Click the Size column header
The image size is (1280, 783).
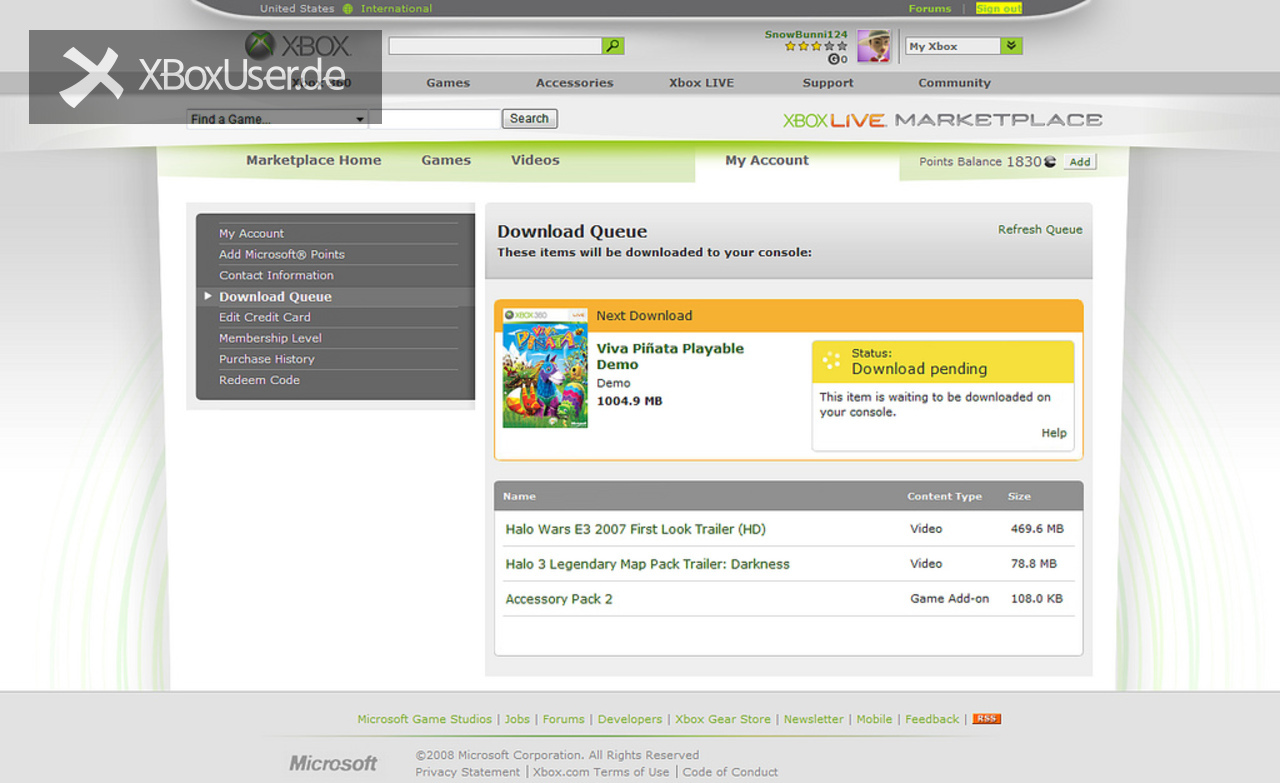click(1019, 496)
